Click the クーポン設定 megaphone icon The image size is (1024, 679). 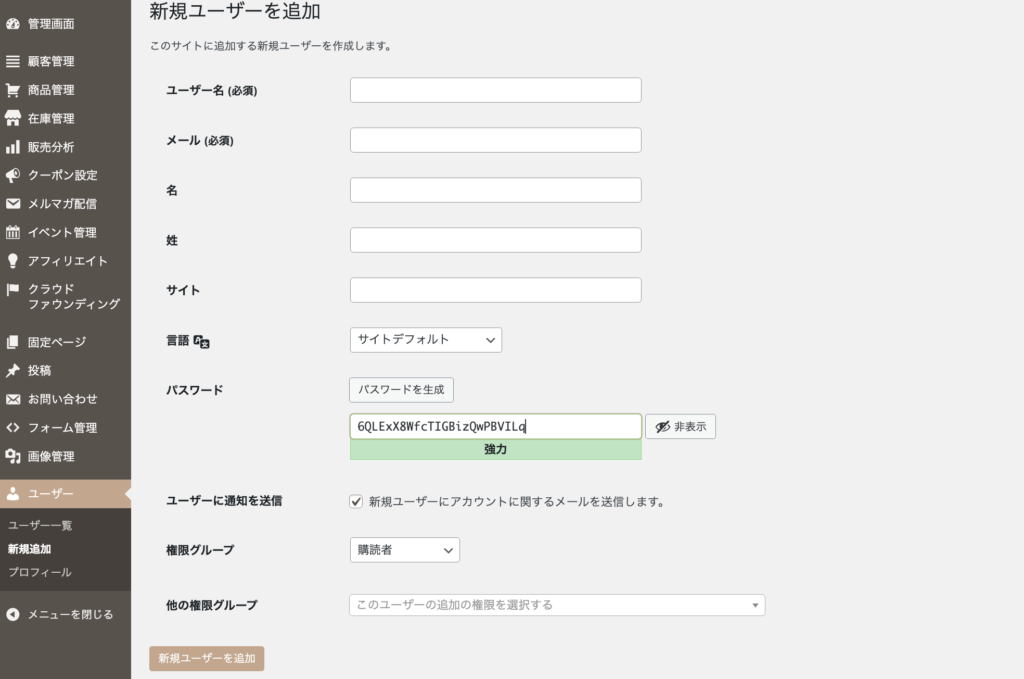tap(13, 175)
